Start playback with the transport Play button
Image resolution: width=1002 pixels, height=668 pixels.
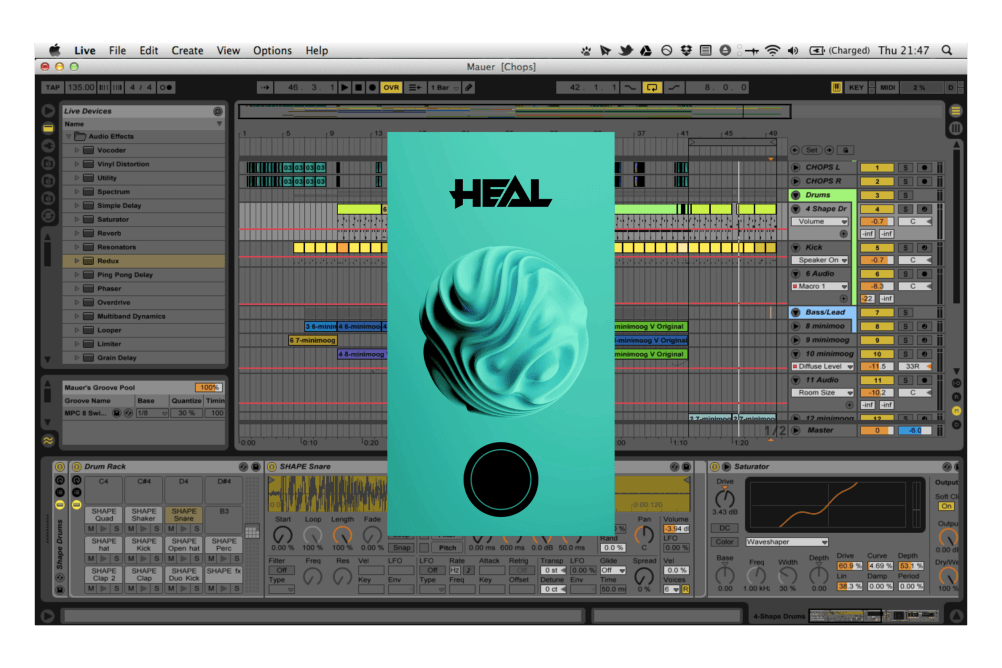[x=344, y=88]
